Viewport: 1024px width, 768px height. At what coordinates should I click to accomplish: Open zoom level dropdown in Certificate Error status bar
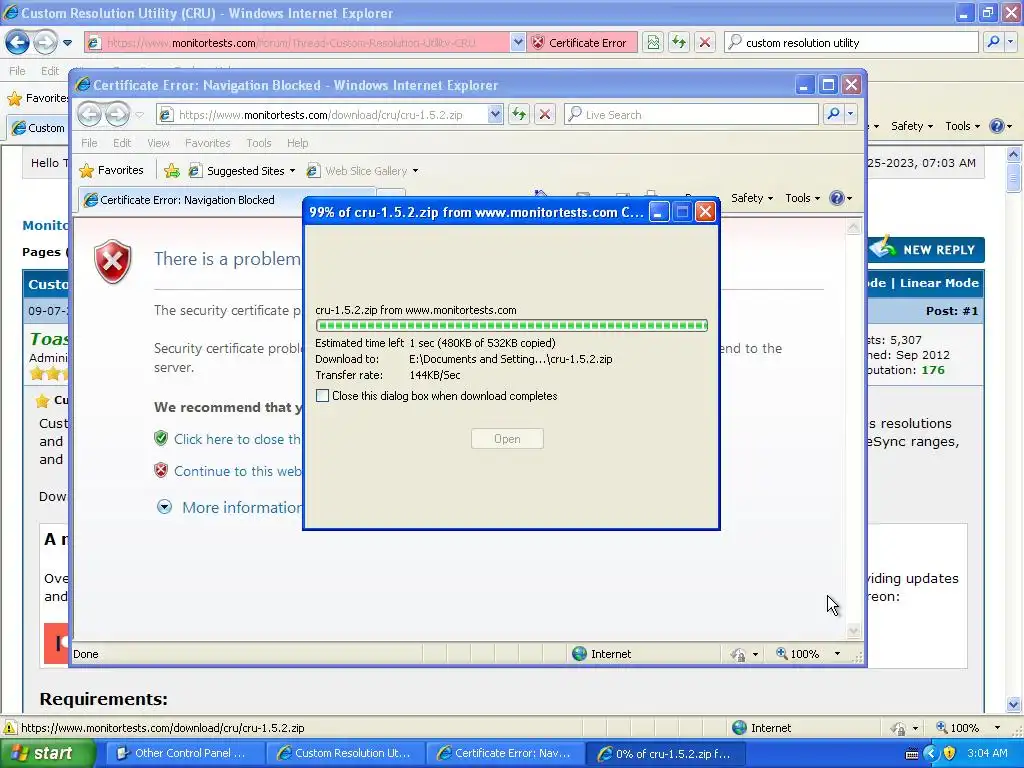pyautogui.click(x=837, y=654)
